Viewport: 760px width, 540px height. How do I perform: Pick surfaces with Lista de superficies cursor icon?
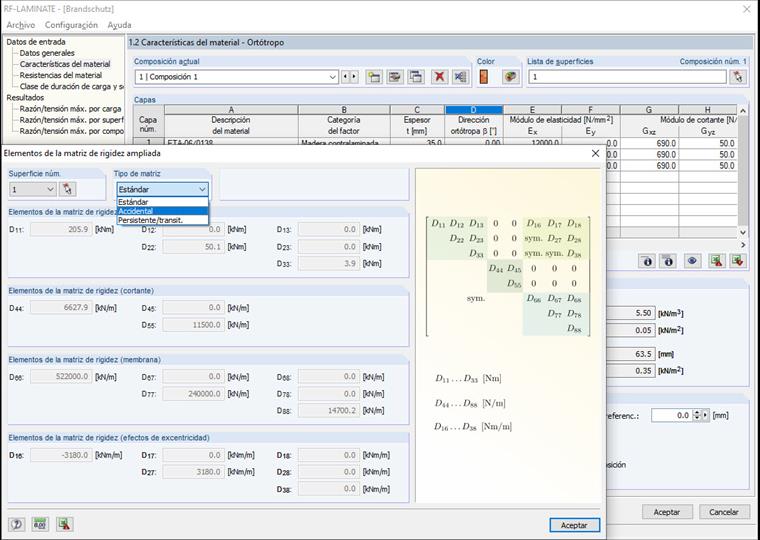pyautogui.click(x=738, y=77)
